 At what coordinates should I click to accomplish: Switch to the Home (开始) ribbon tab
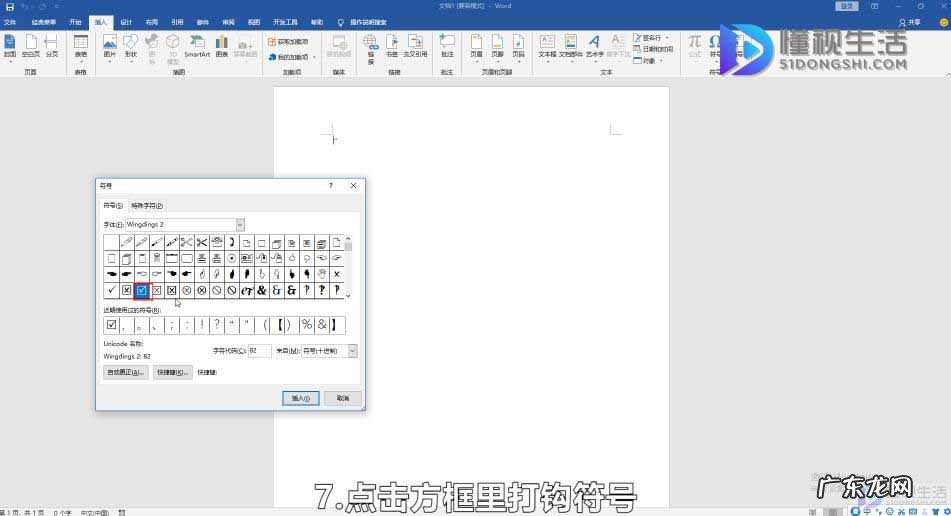point(75,22)
